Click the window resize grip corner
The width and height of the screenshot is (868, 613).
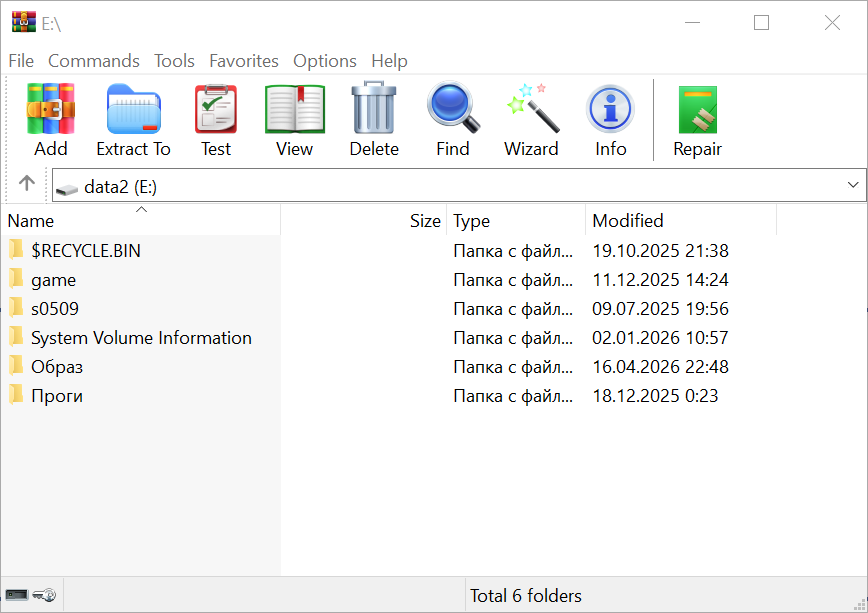[860, 604]
